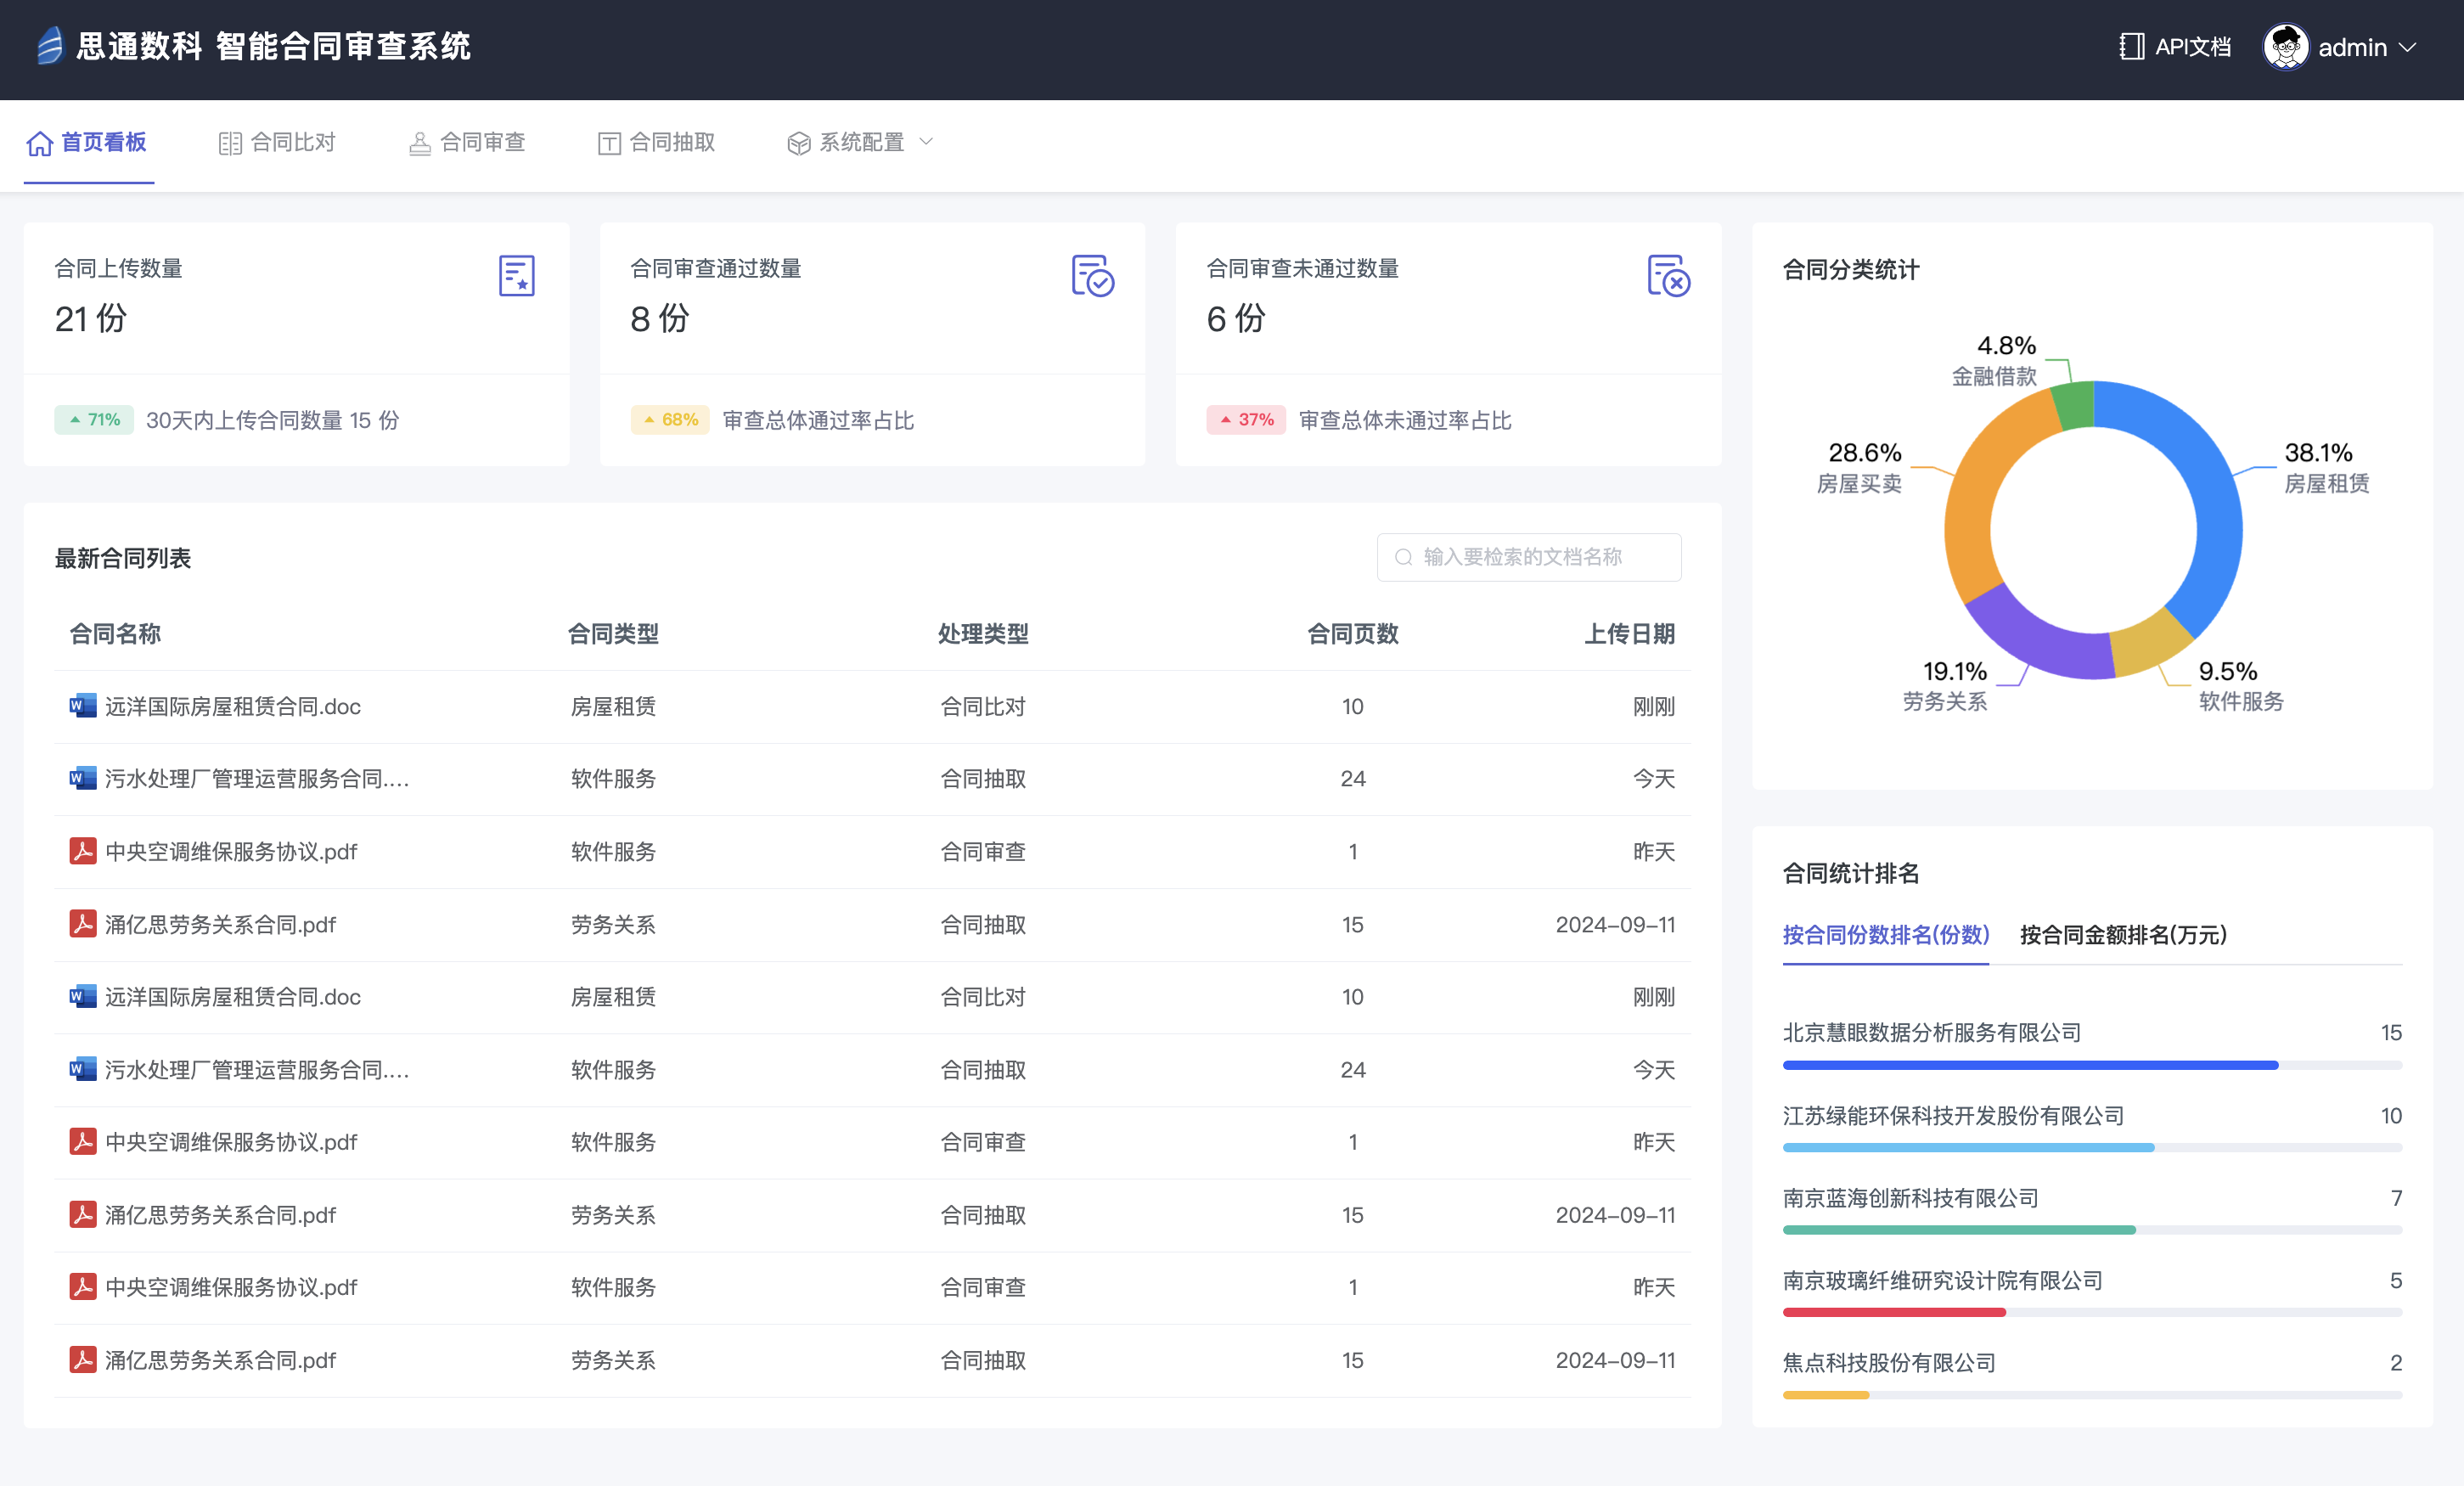Image resolution: width=2464 pixels, height=1486 pixels.
Task: Select 按合同份数排名(份数) ranking tab
Action: coord(1885,935)
